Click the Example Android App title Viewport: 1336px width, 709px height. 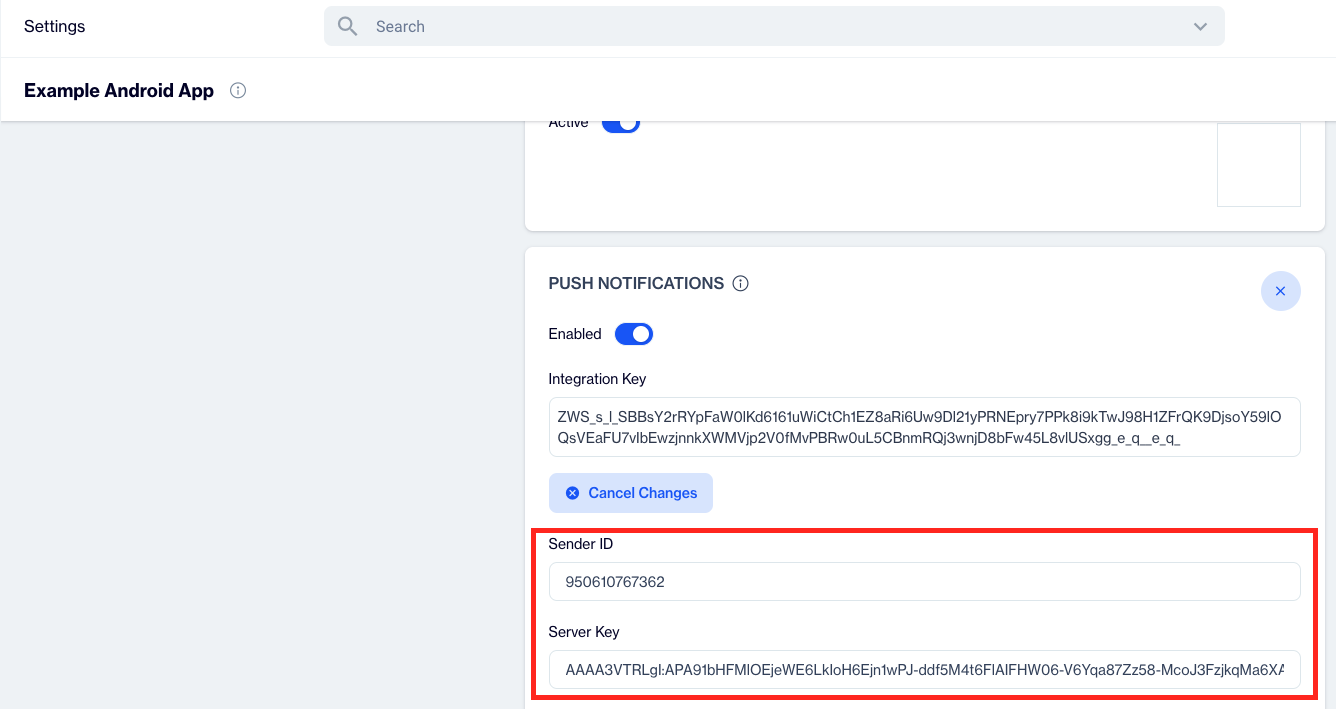point(119,91)
